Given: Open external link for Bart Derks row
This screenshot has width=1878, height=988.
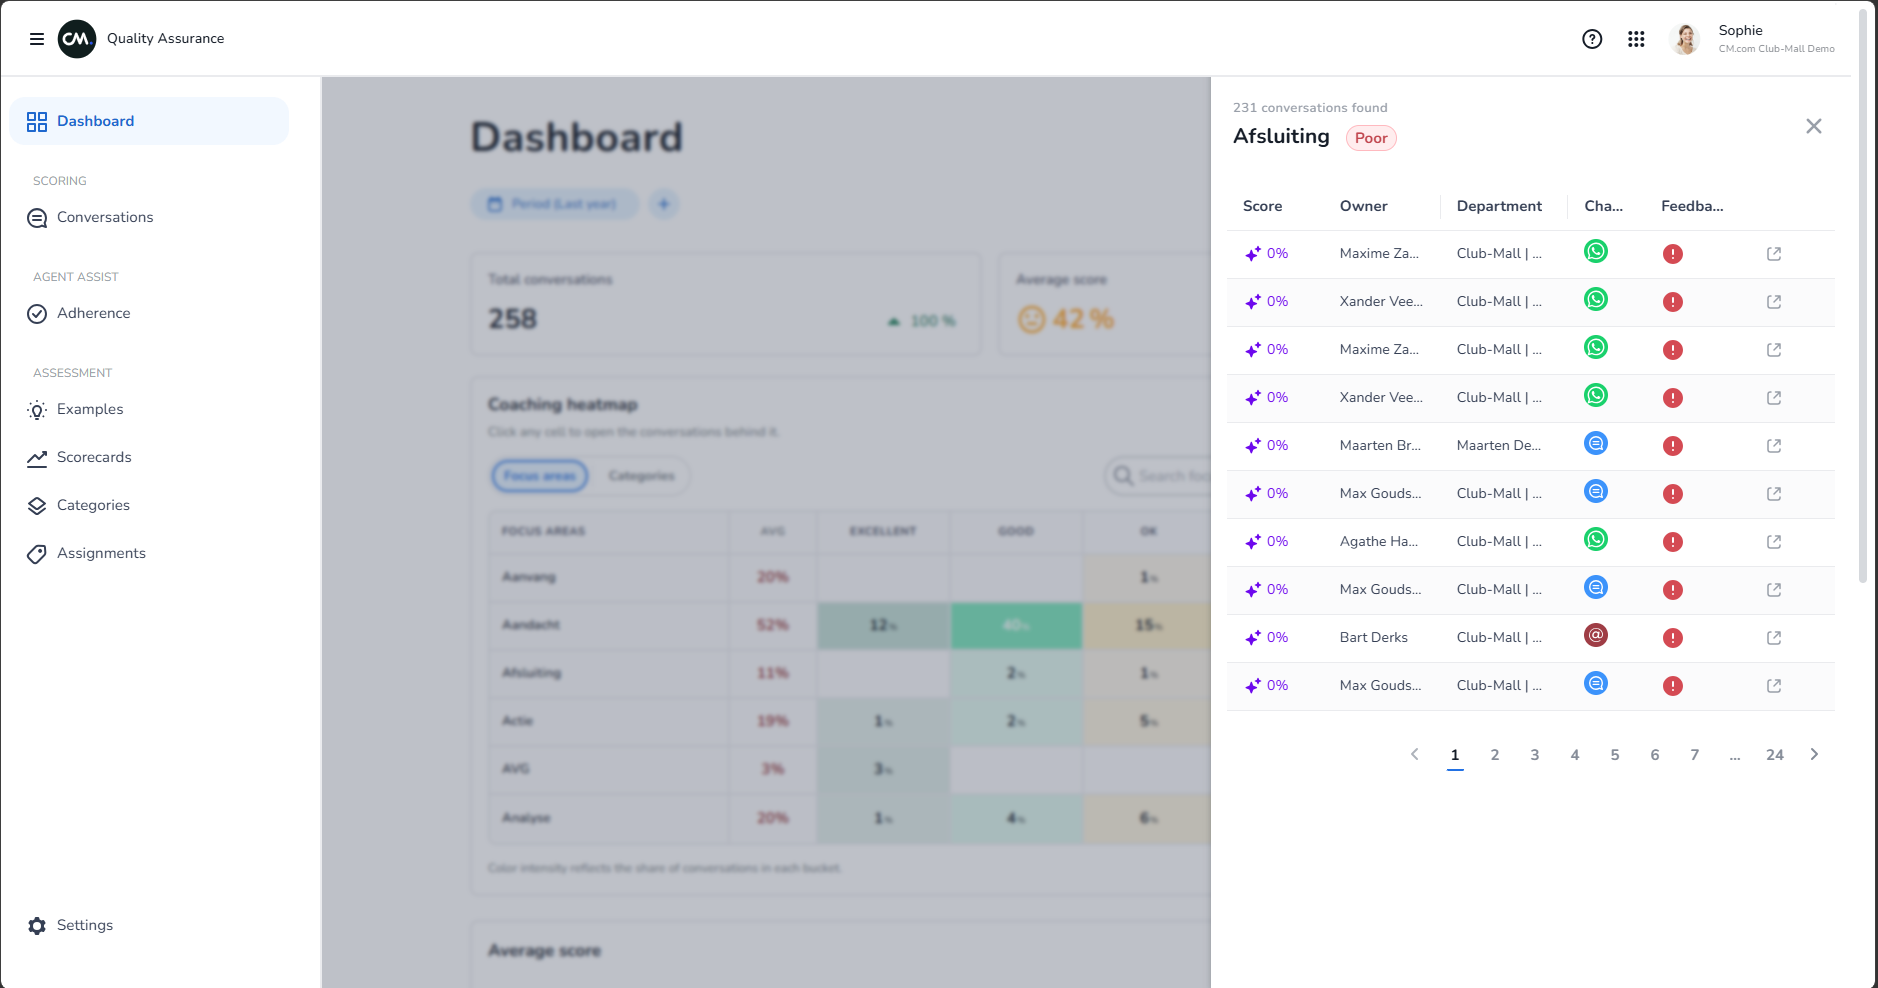Looking at the screenshot, I should [1774, 638].
